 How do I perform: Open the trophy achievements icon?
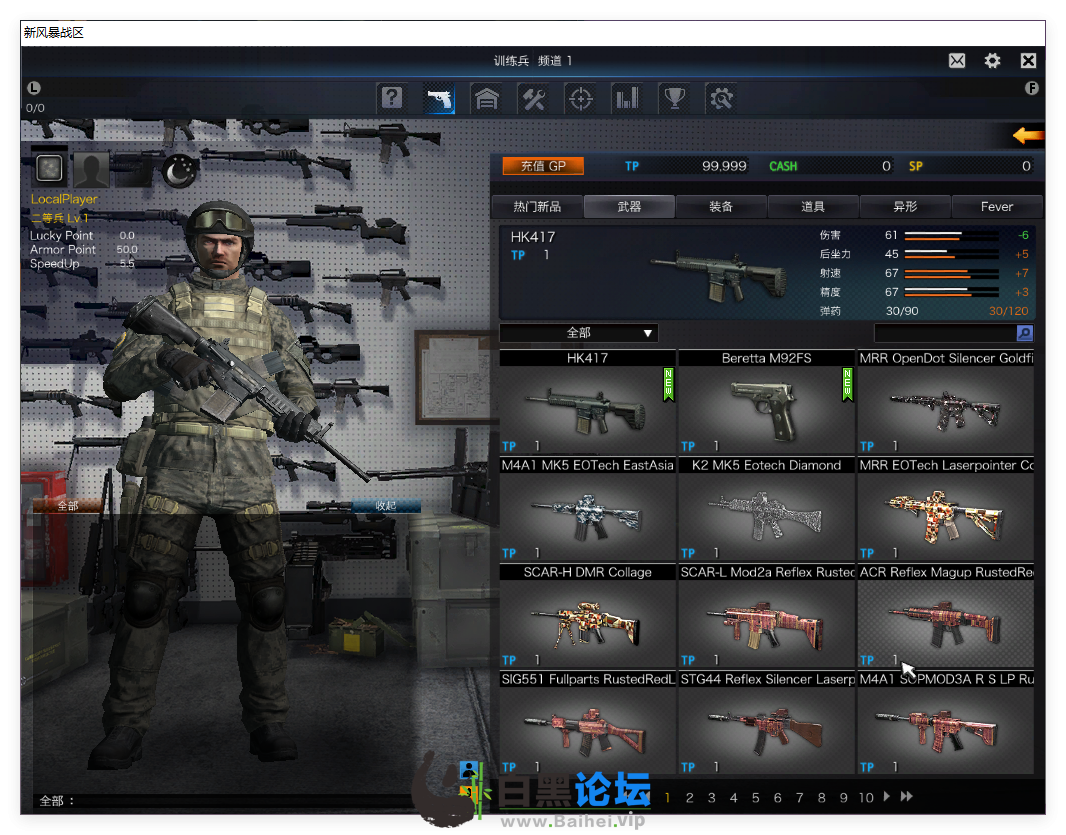(674, 99)
